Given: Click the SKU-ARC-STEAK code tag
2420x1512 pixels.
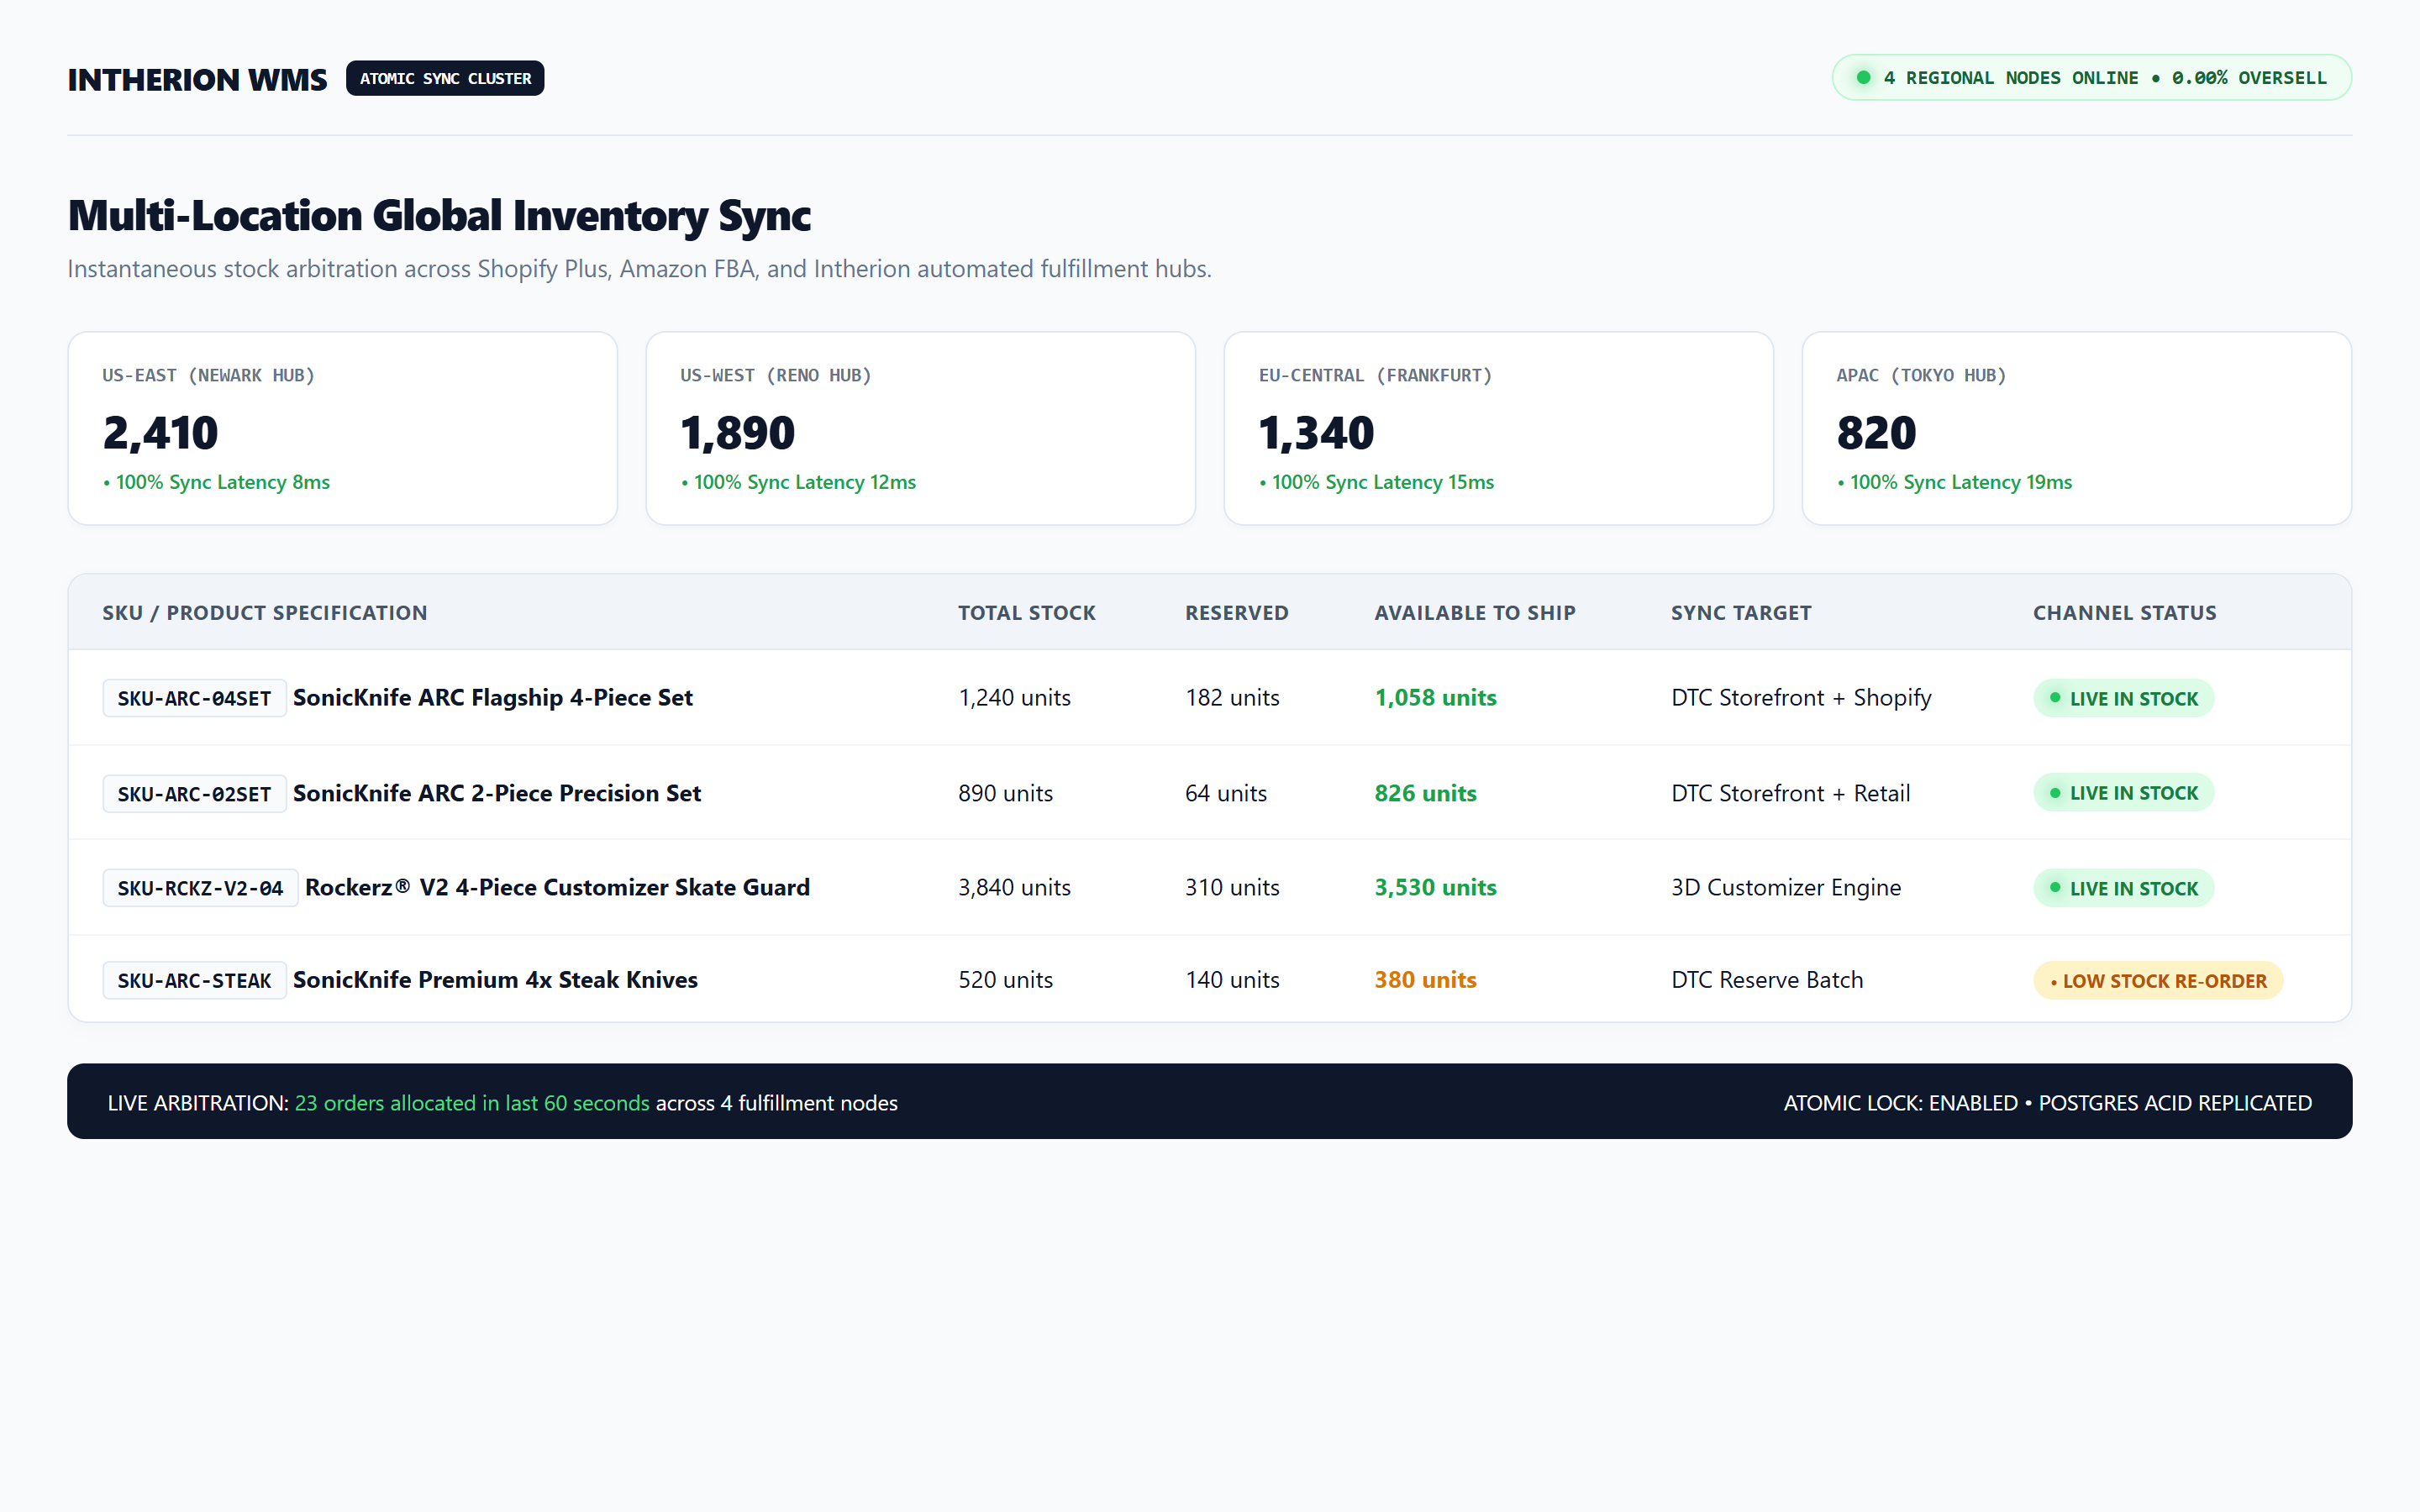Looking at the screenshot, I should tap(194, 981).
